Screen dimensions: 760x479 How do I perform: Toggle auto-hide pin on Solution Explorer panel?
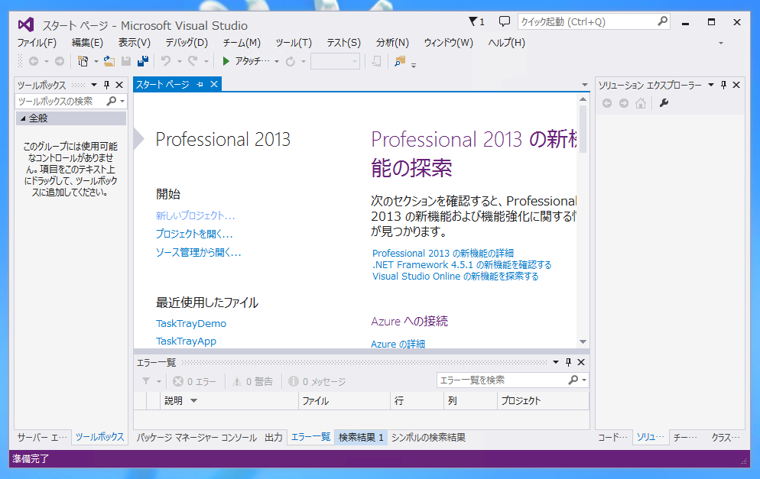tap(724, 85)
